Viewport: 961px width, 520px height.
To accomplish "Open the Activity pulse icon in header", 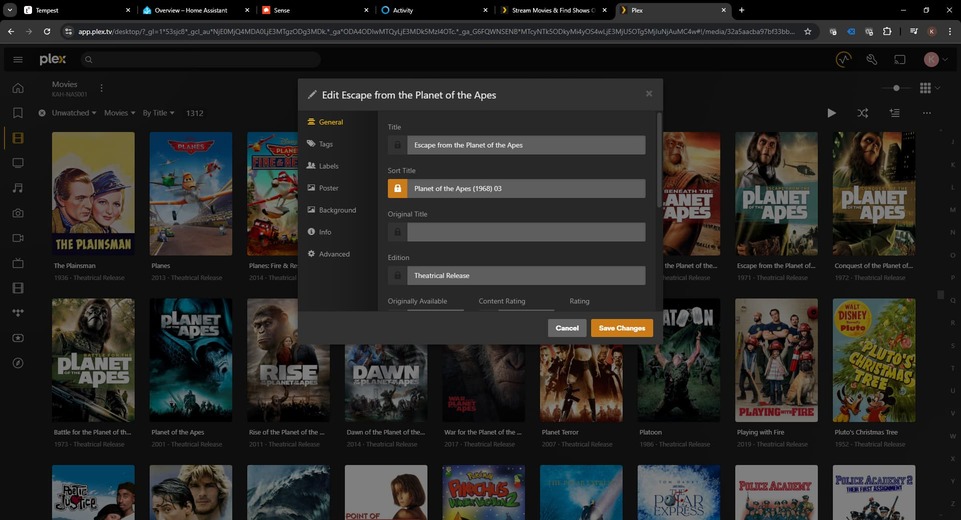I will pos(843,59).
